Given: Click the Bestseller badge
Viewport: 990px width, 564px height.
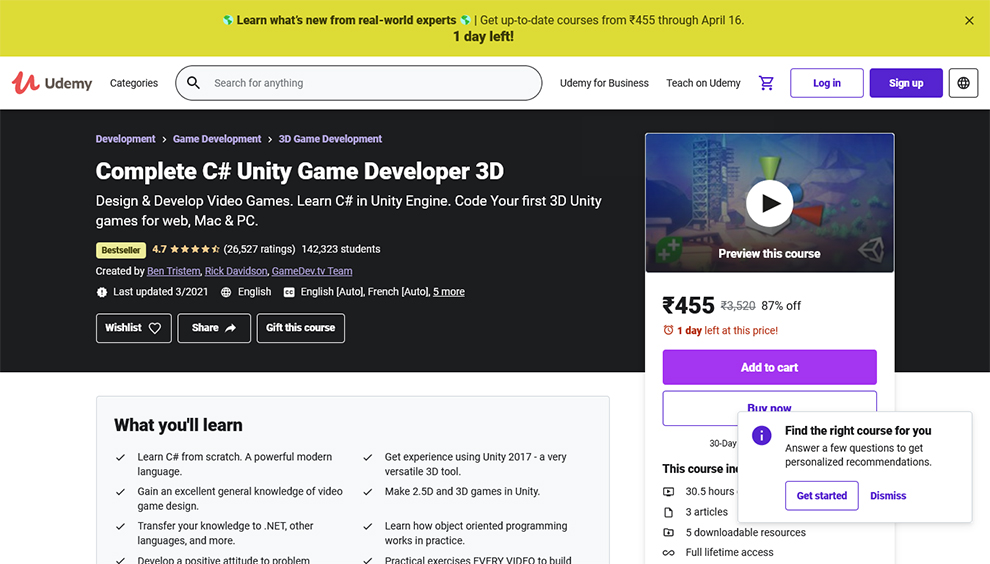Looking at the screenshot, I should (121, 250).
